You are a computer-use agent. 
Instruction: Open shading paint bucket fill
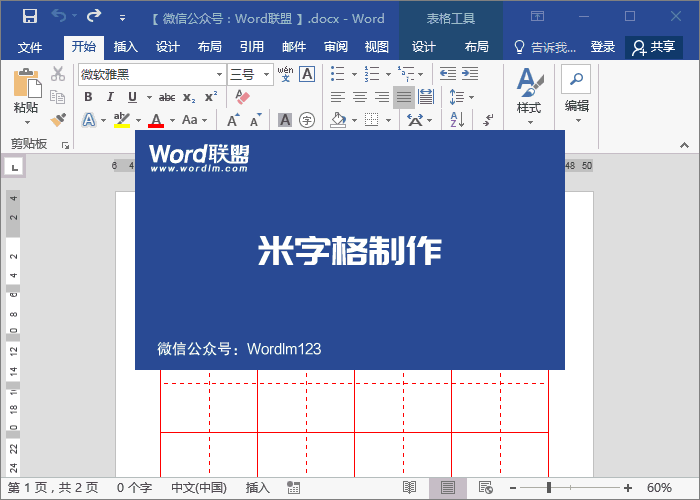point(338,120)
